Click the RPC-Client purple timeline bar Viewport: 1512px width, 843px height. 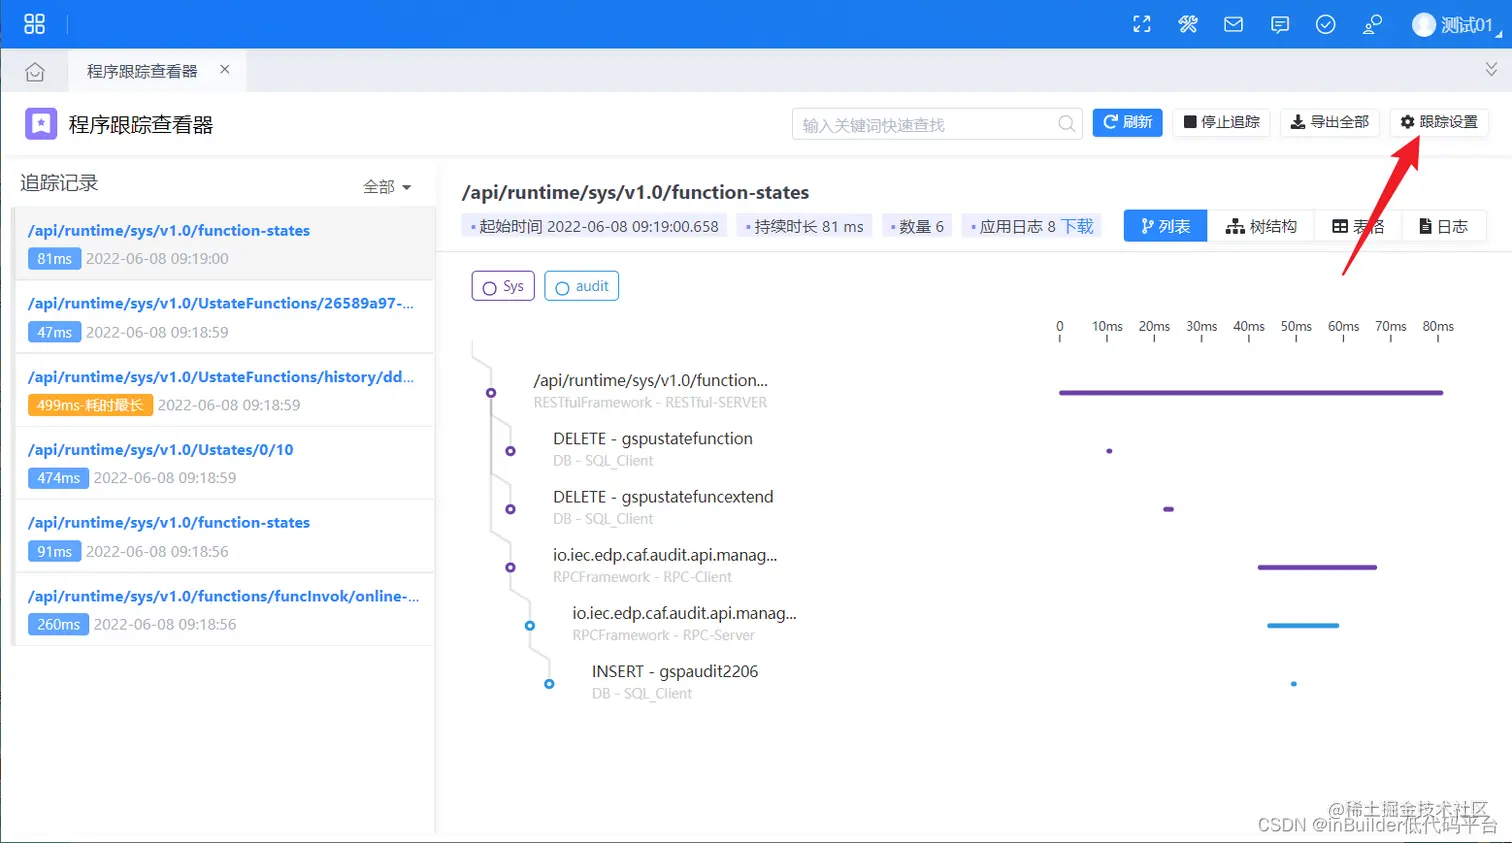(x=1317, y=567)
